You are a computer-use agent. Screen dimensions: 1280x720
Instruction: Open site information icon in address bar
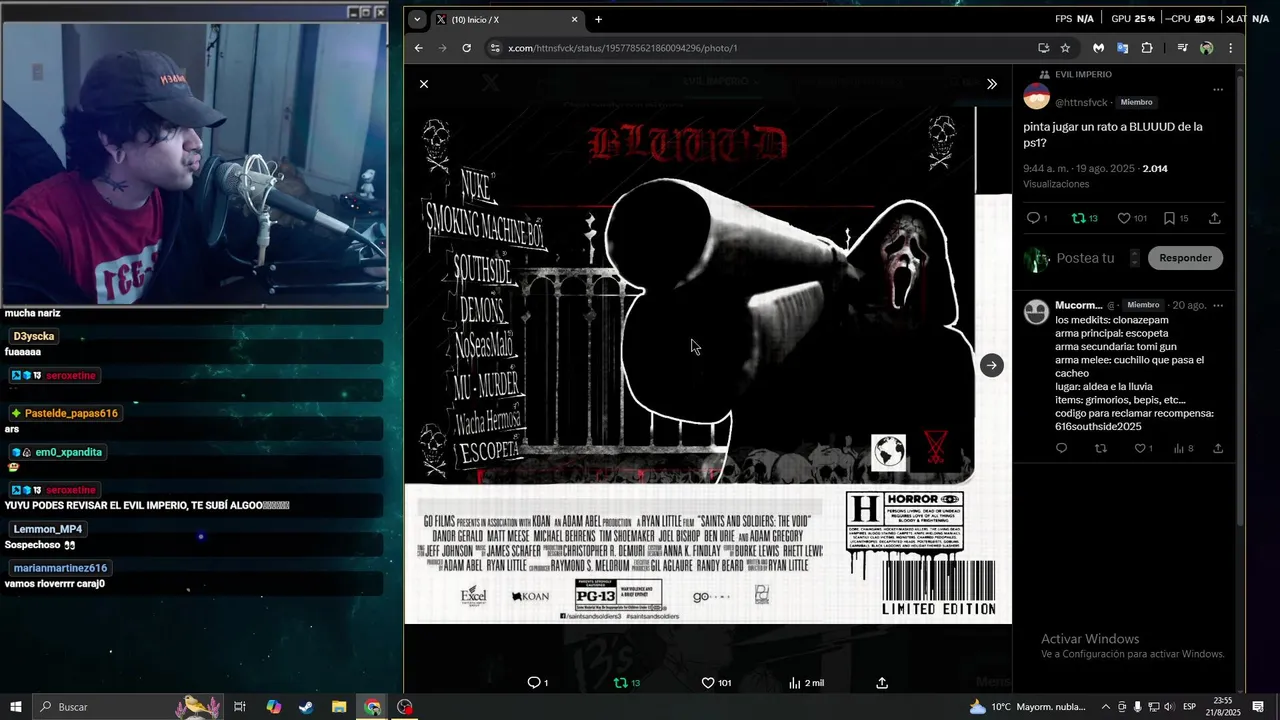pyautogui.click(x=494, y=48)
